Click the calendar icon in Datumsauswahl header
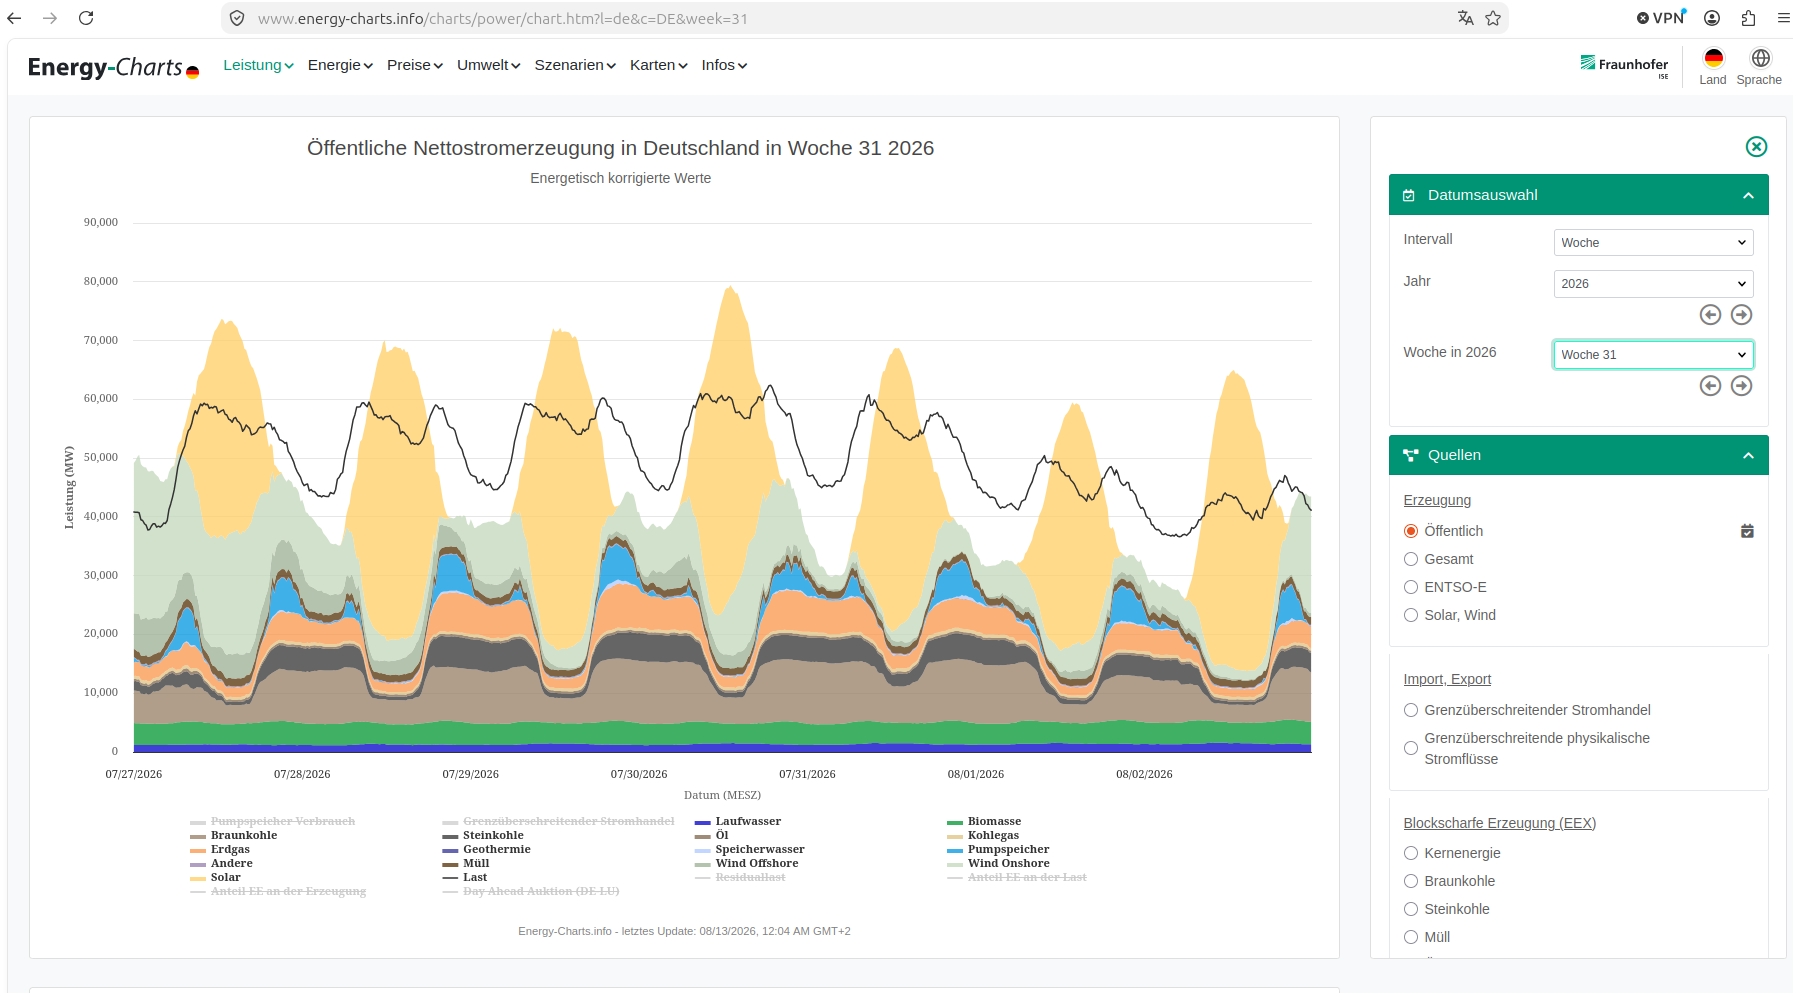The width and height of the screenshot is (1793, 993). [1409, 195]
